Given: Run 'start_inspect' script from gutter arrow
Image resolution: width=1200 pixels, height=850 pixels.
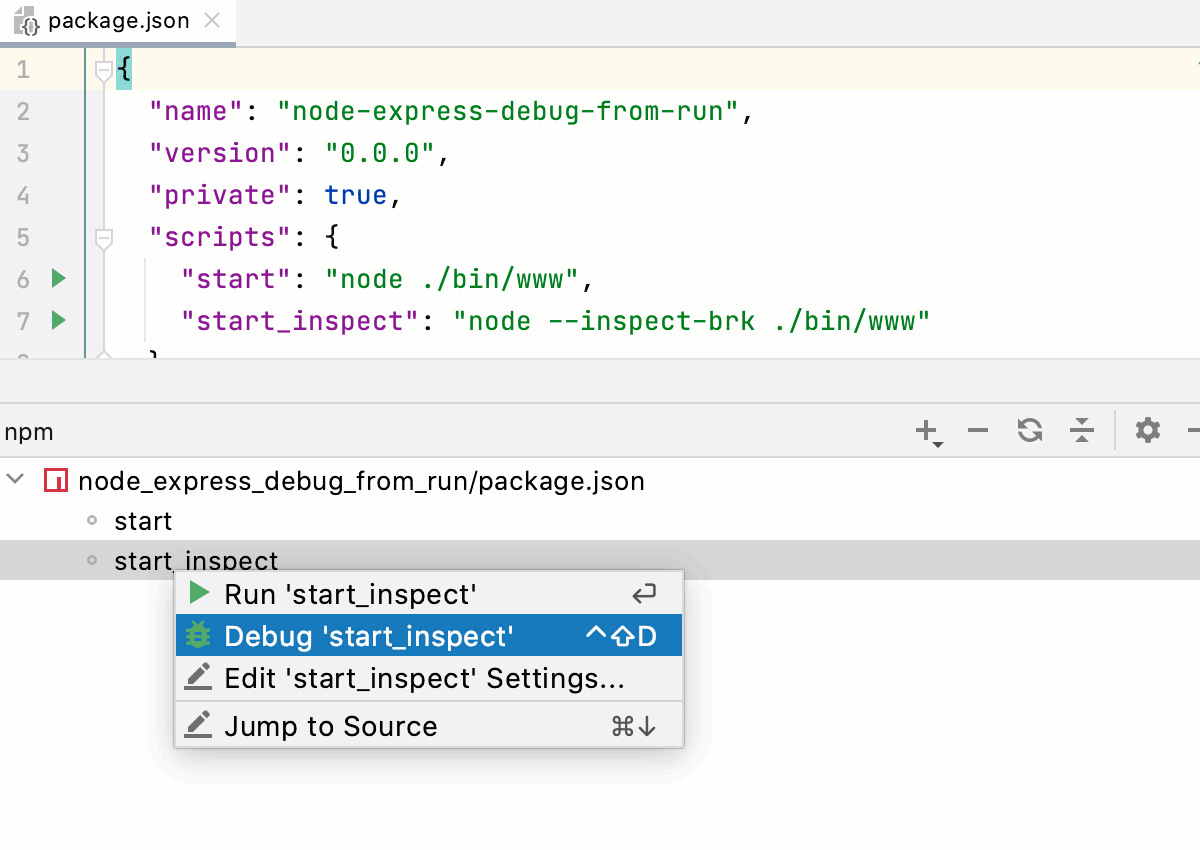Looking at the screenshot, I should (x=58, y=320).
